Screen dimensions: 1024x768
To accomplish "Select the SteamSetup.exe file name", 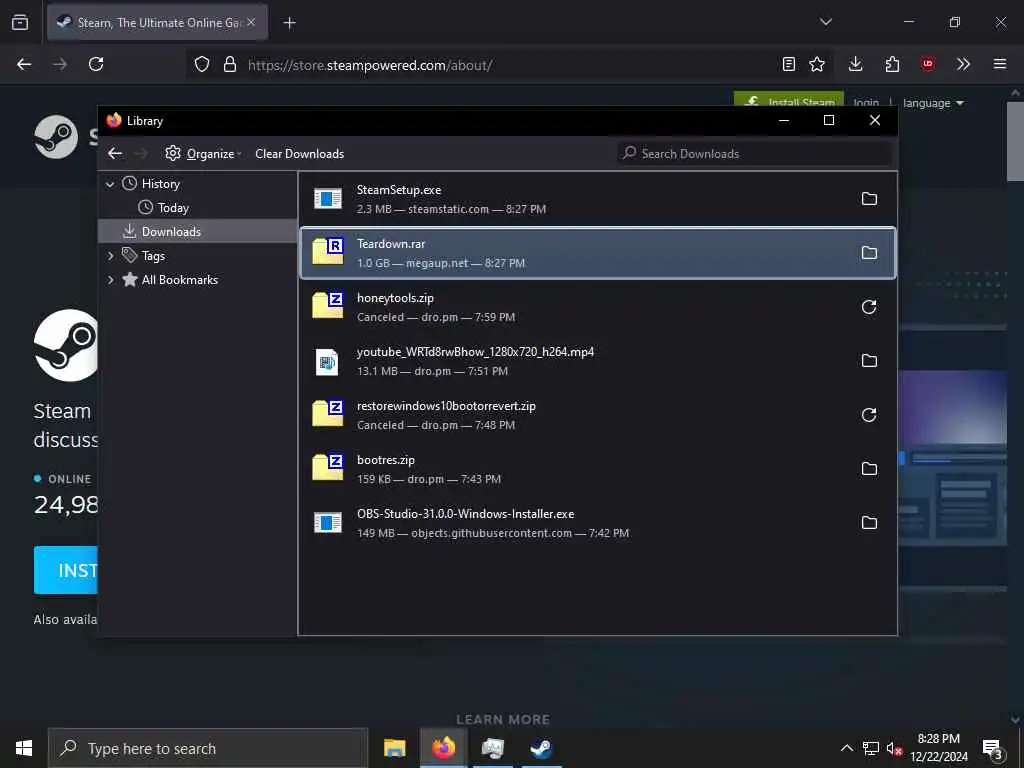I will pyautogui.click(x=398, y=190).
